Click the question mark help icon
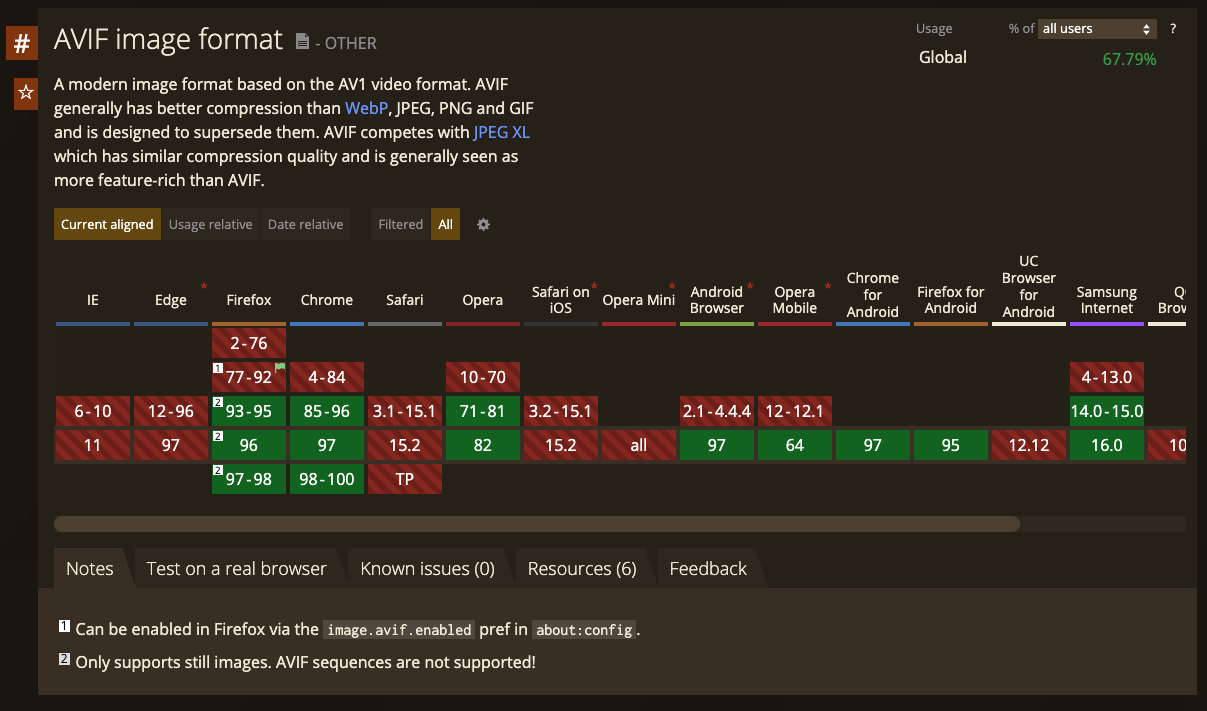Image resolution: width=1207 pixels, height=711 pixels. coord(1173,29)
